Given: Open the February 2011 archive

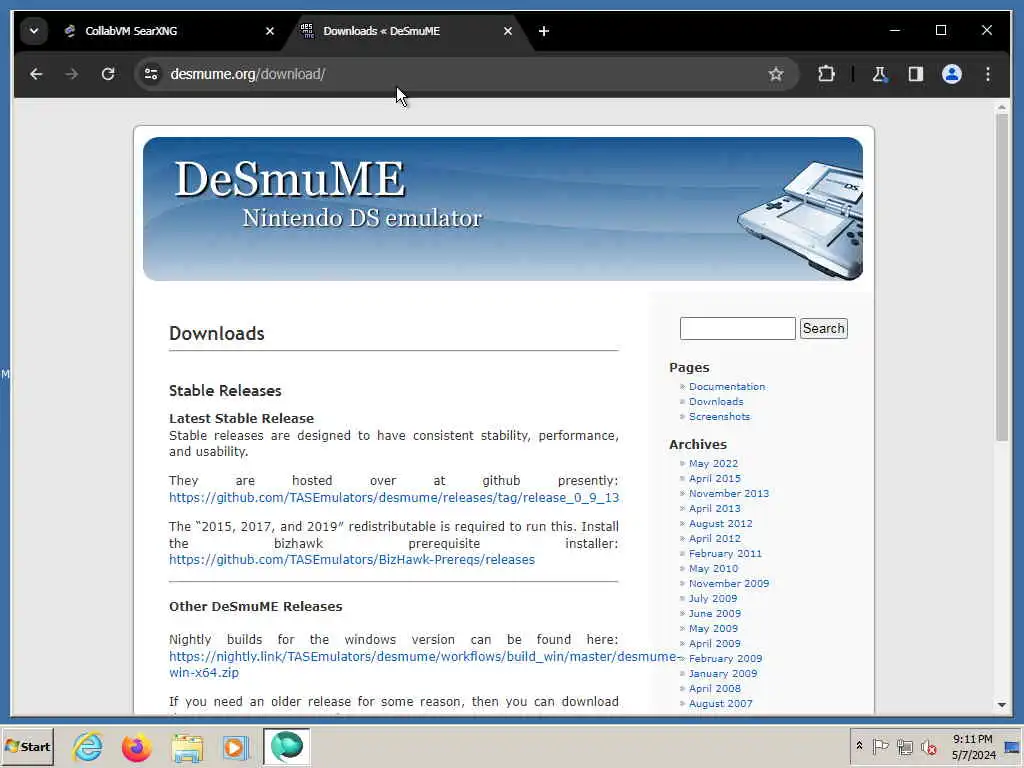Looking at the screenshot, I should (725, 554).
